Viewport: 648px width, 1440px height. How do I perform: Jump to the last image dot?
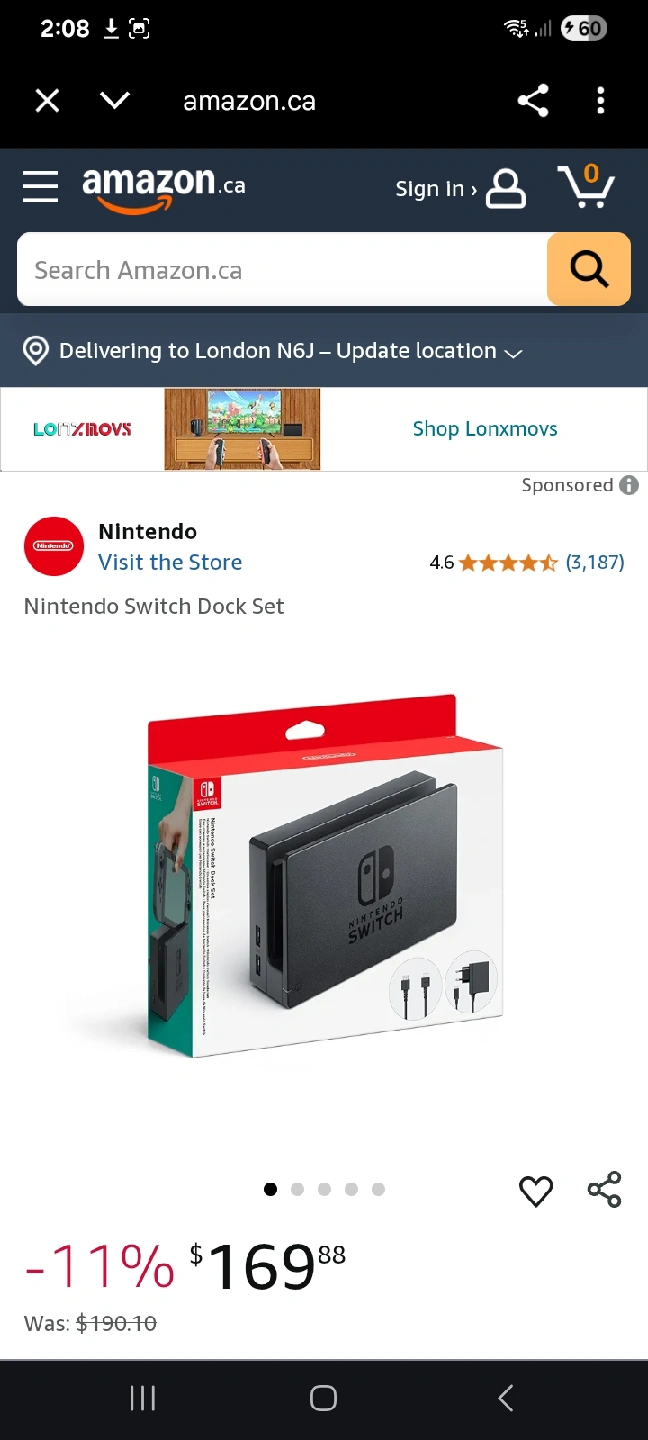(x=378, y=1189)
